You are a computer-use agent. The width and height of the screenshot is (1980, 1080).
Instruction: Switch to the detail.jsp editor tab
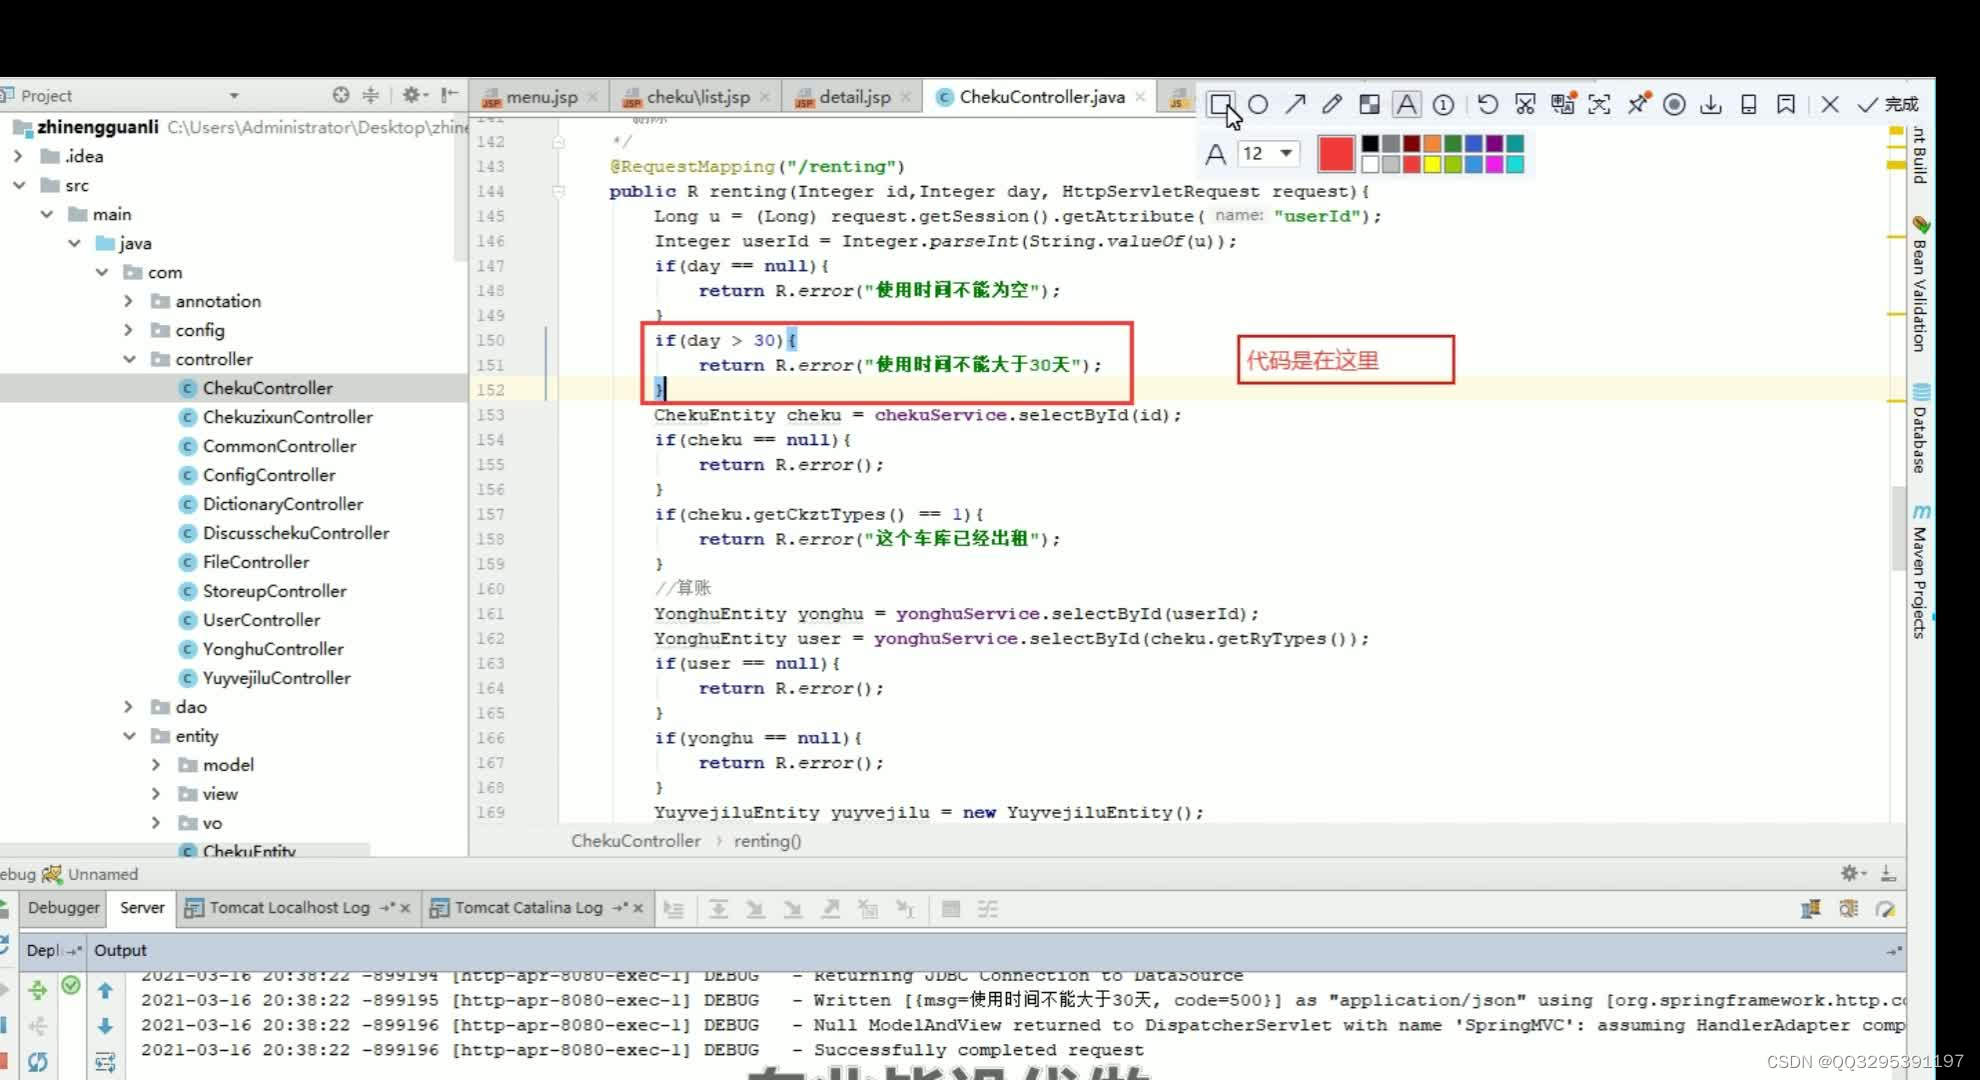click(854, 97)
